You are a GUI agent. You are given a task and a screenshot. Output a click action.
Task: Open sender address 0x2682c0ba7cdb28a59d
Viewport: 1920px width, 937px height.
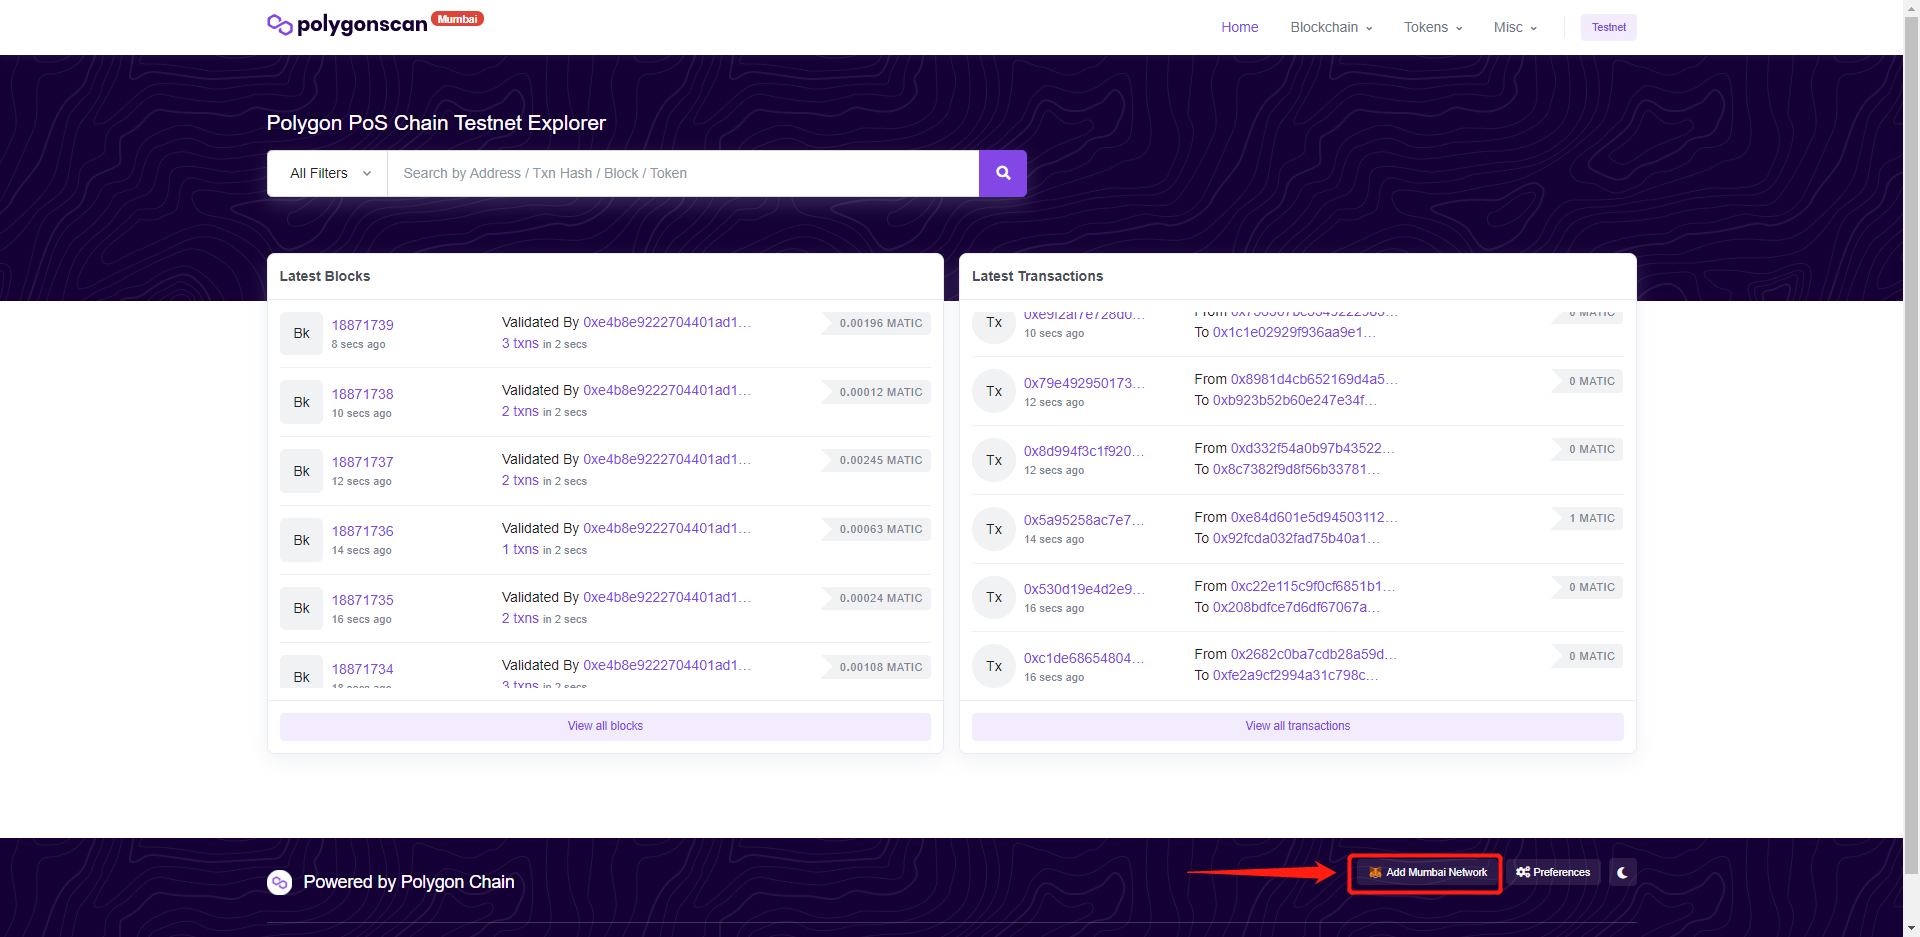tap(1314, 654)
